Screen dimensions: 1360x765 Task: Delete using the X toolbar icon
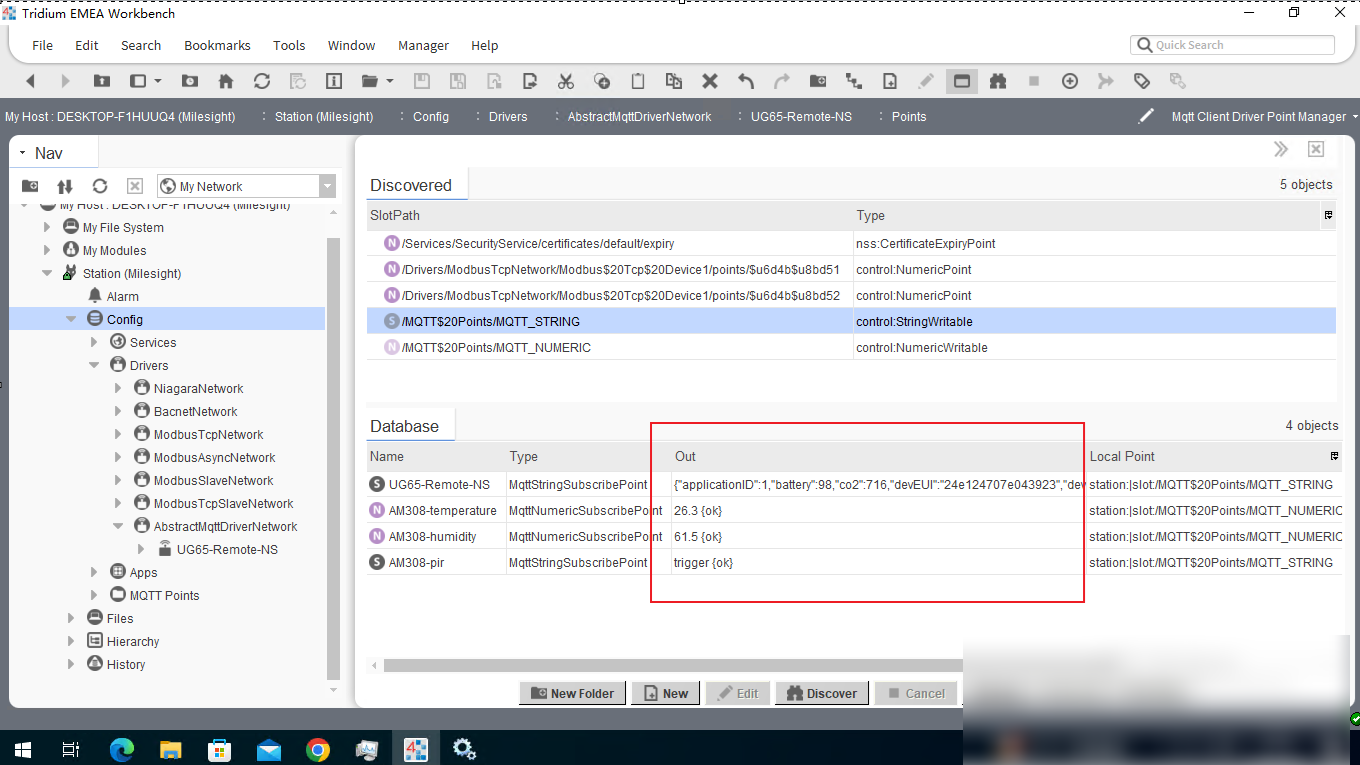[x=710, y=81]
